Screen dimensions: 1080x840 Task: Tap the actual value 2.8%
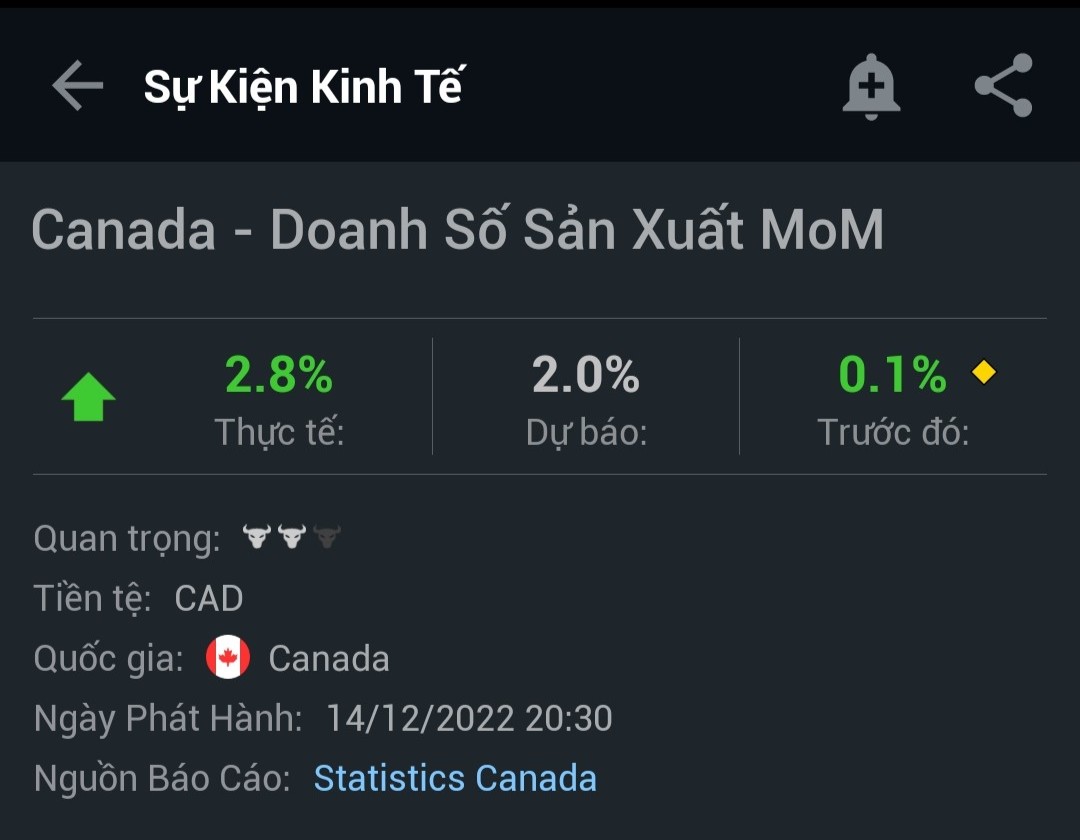click(x=280, y=376)
